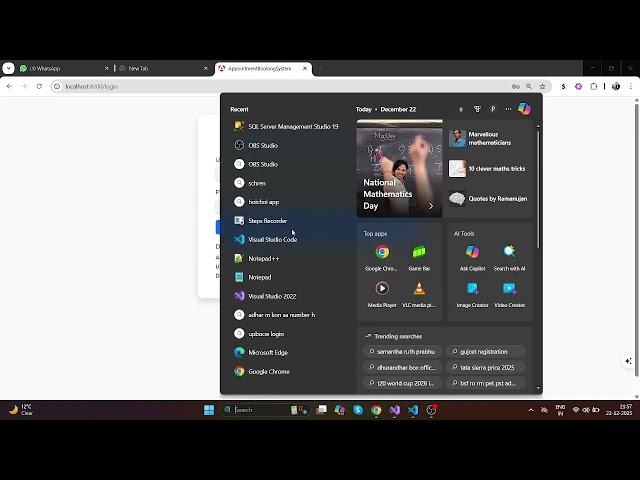Open Image Creator in AI Tools
This screenshot has width=640, height=480.
[x=472, y=292]
